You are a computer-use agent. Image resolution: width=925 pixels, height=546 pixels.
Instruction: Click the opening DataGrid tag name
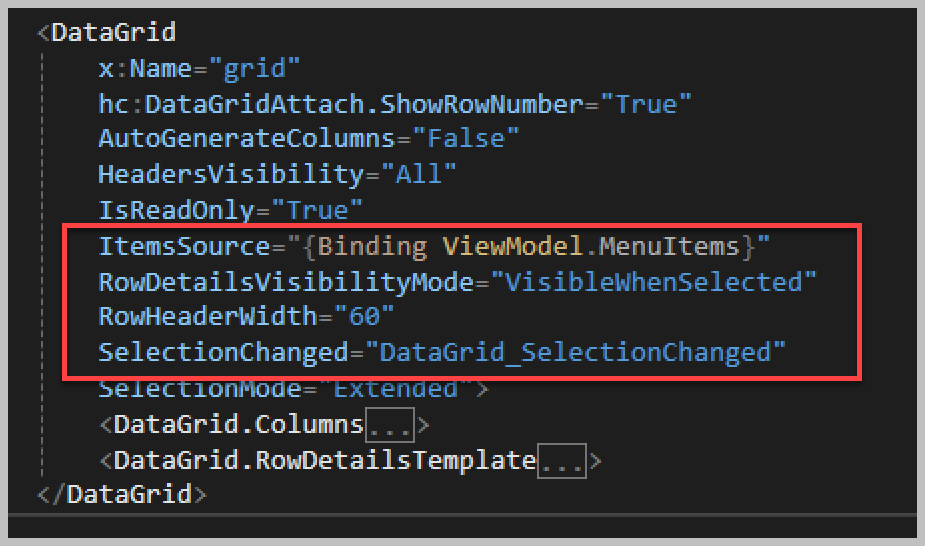coord(113,32)
